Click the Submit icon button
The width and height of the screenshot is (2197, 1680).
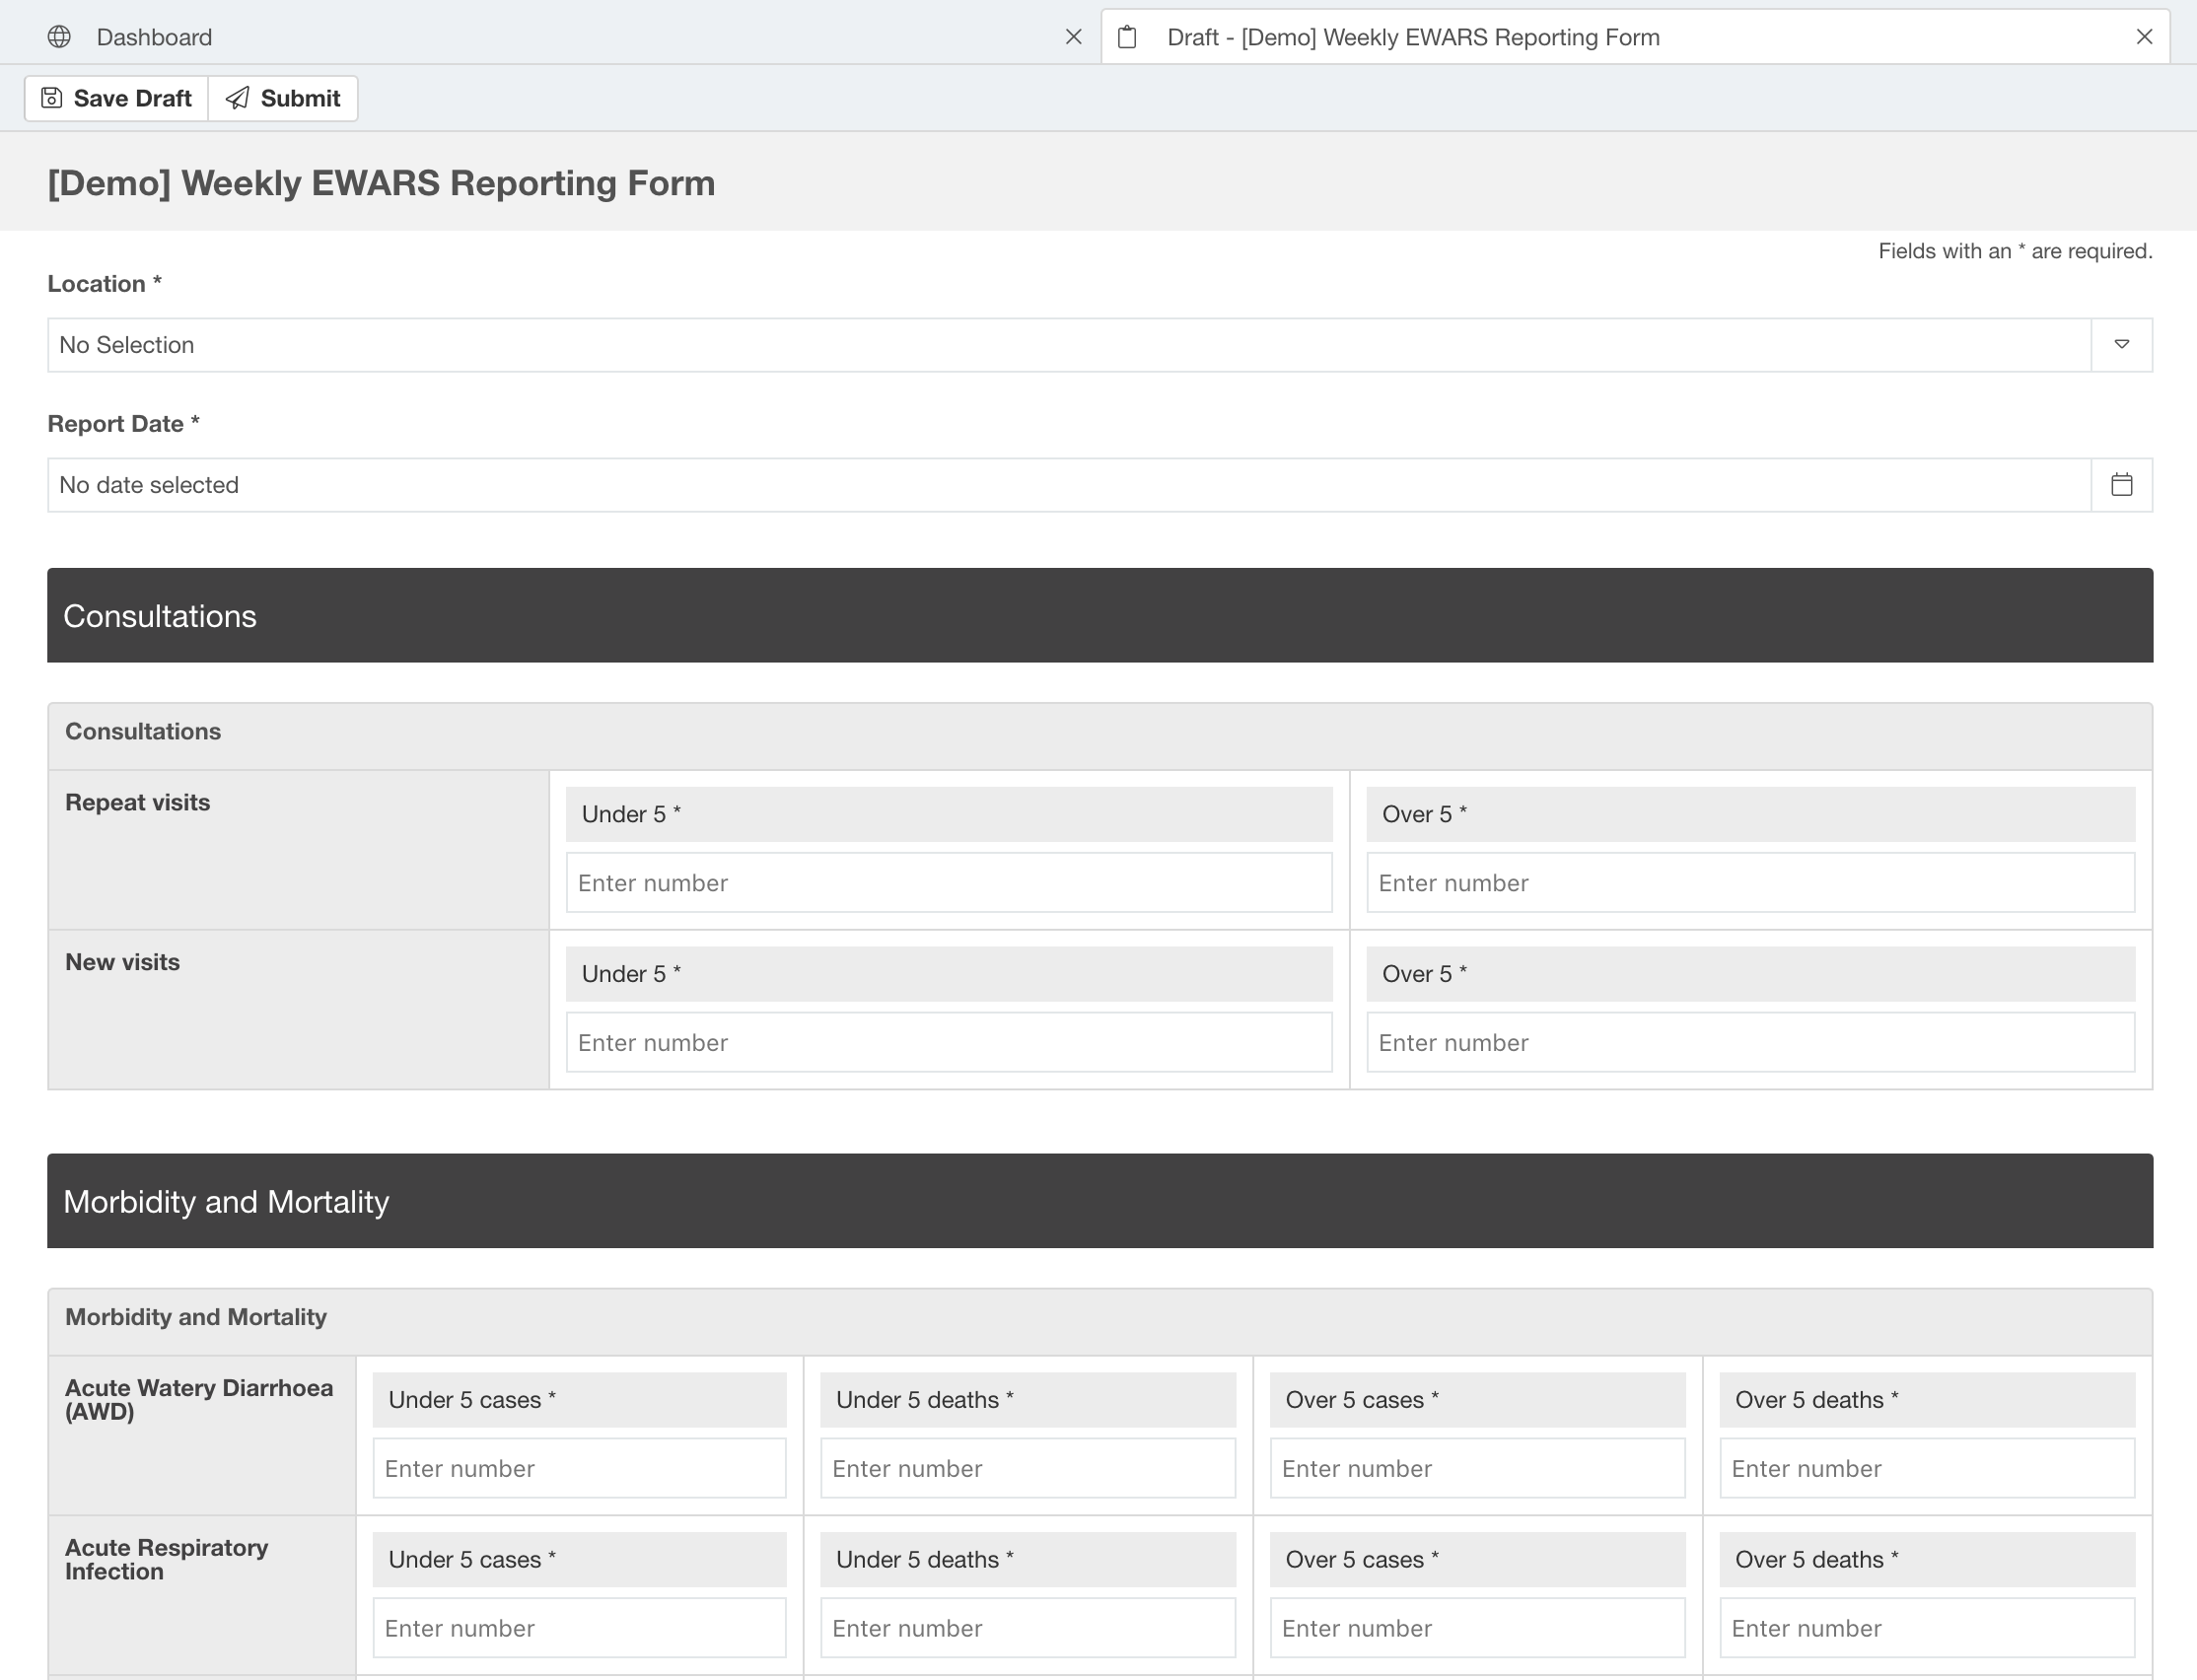tap(237, 97)
